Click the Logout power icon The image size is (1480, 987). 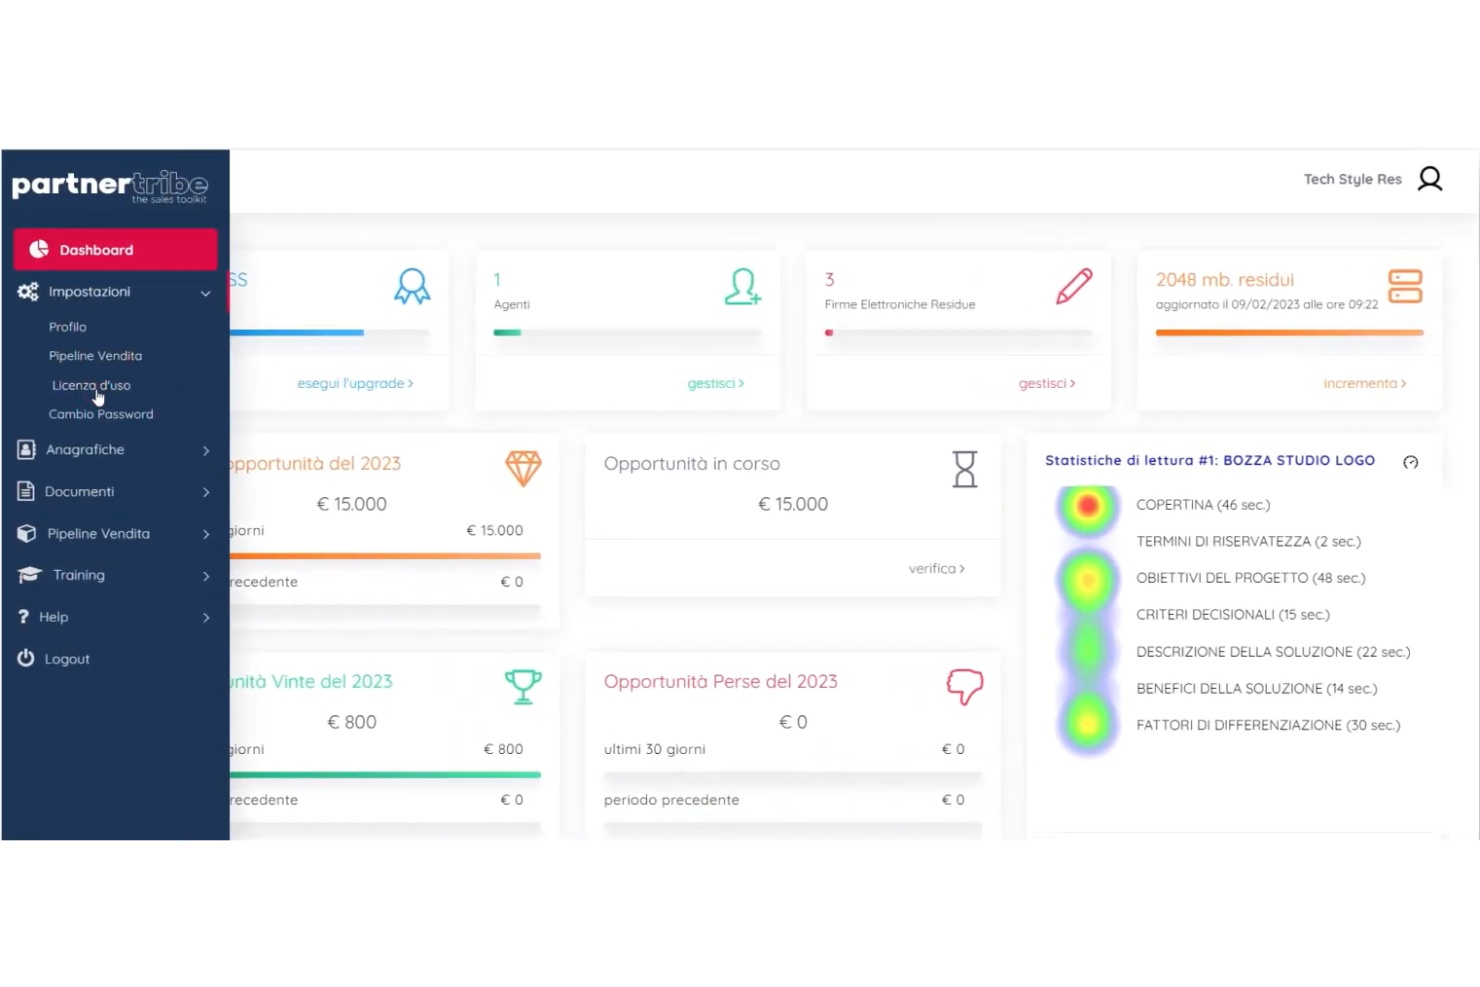[25, 658]
